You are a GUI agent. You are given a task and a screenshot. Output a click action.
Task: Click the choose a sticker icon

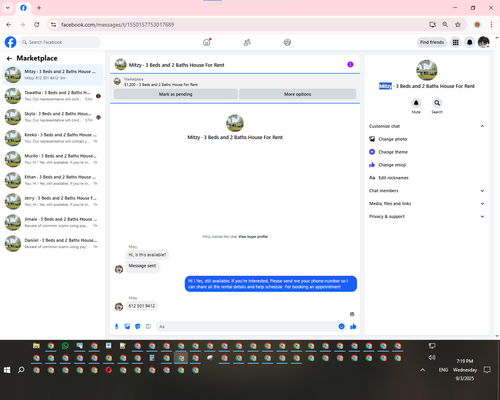(x=138, y=326)
